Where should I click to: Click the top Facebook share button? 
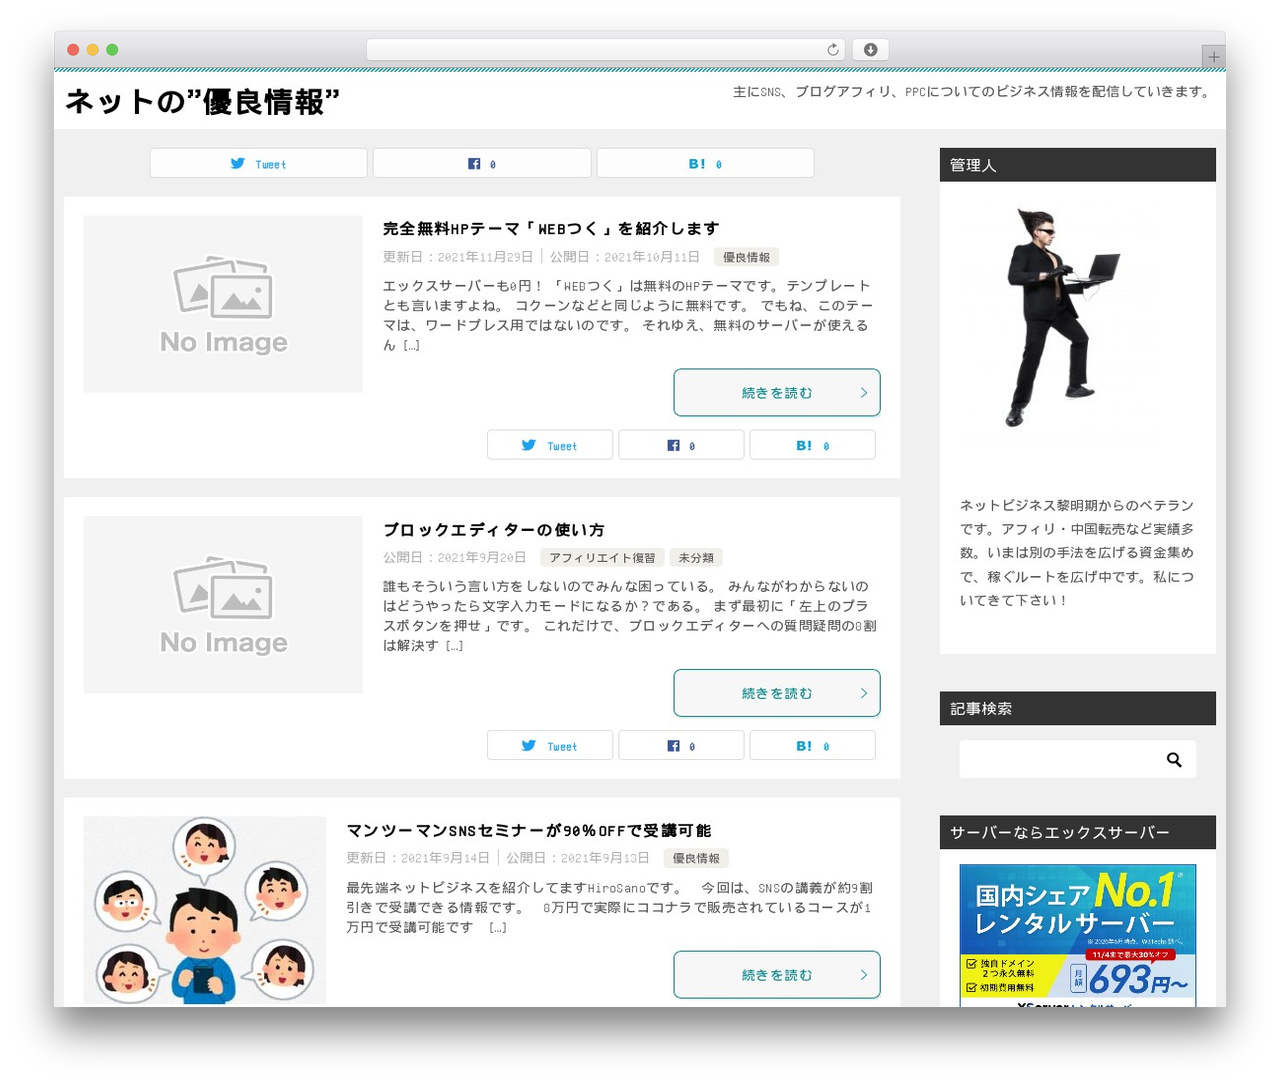click(482, 164)
